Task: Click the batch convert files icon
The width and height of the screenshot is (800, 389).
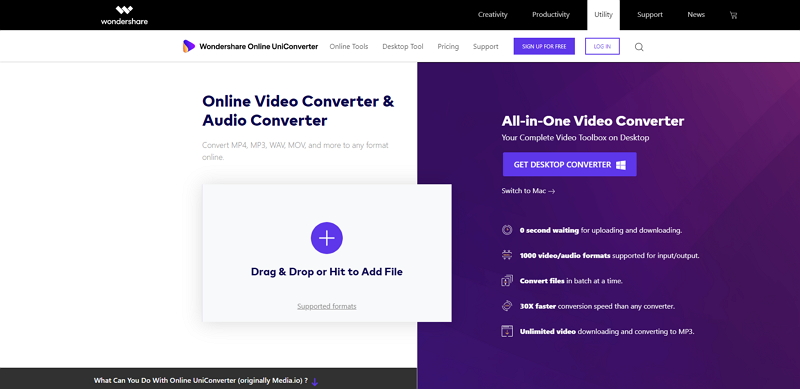Action: coord(507,281)
